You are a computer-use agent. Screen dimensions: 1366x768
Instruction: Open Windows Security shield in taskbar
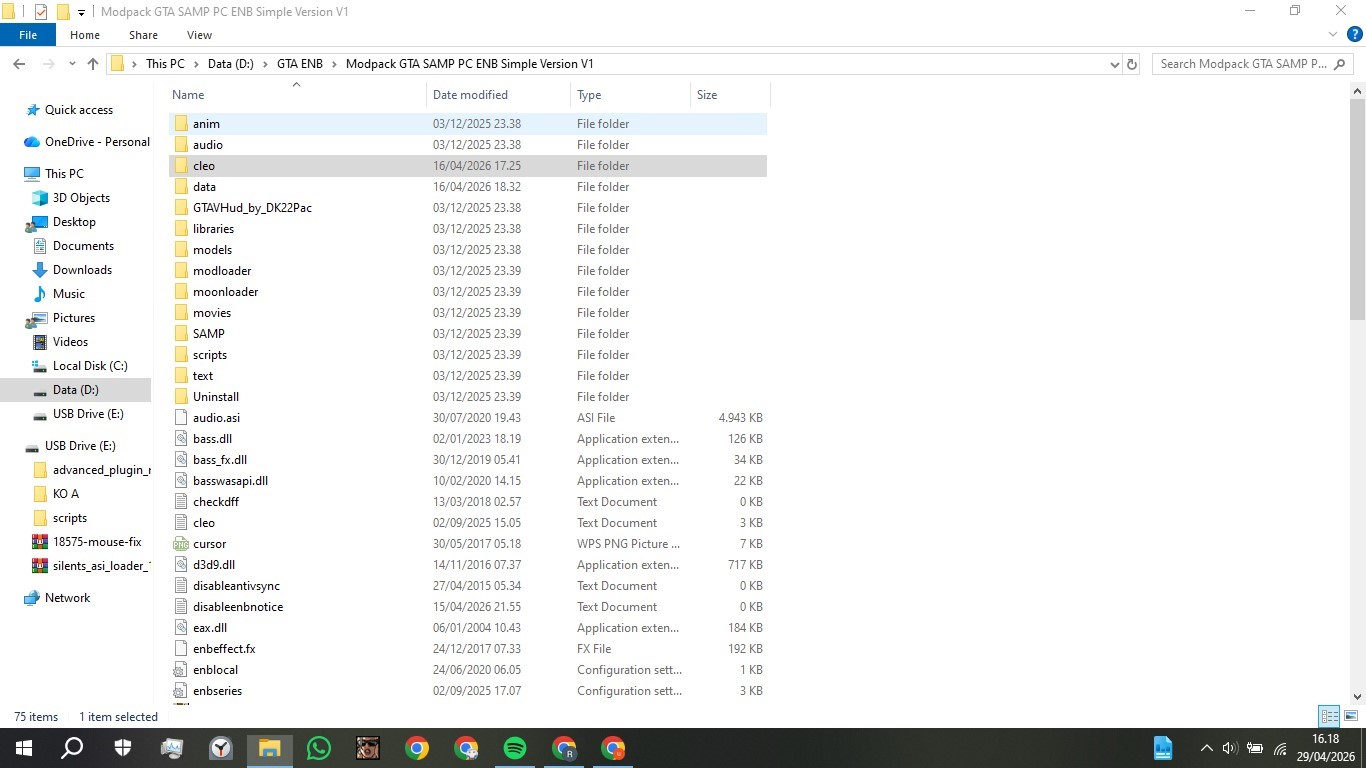[123, 748]
